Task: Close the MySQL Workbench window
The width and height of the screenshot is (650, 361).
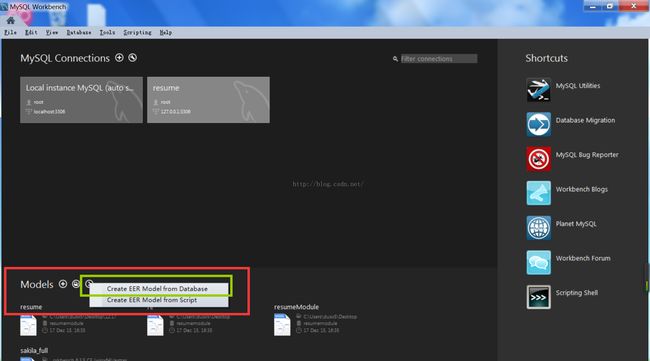Action: (x=633, y=6)
